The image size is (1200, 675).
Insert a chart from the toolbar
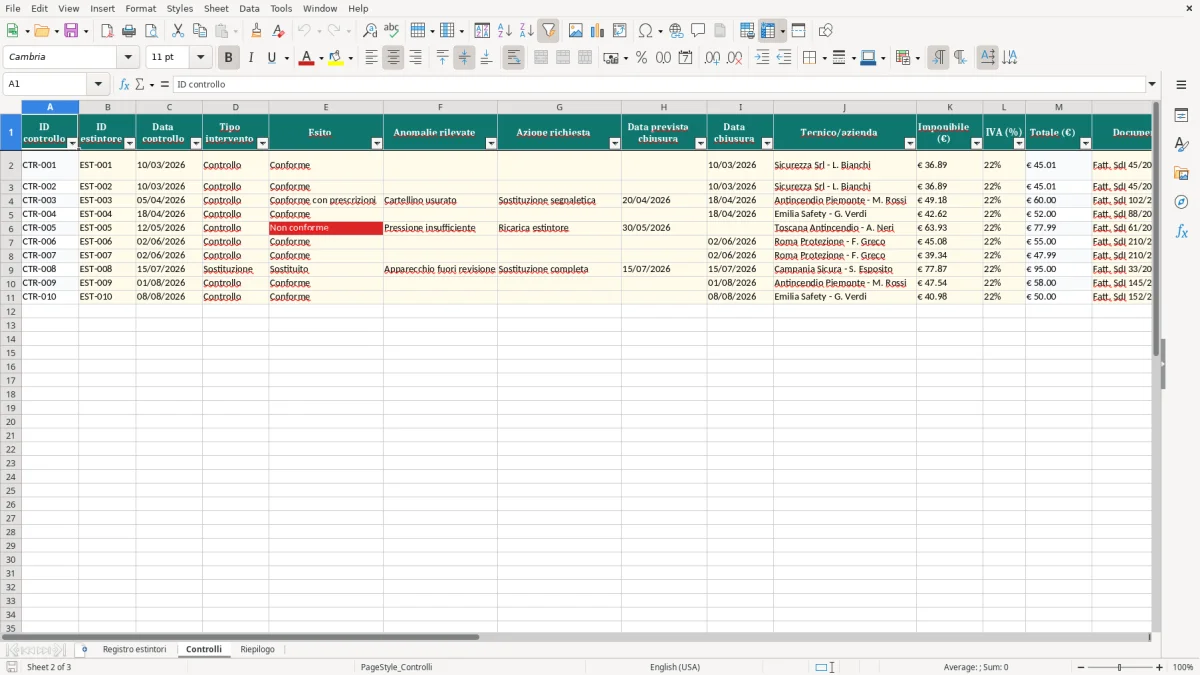598,31
